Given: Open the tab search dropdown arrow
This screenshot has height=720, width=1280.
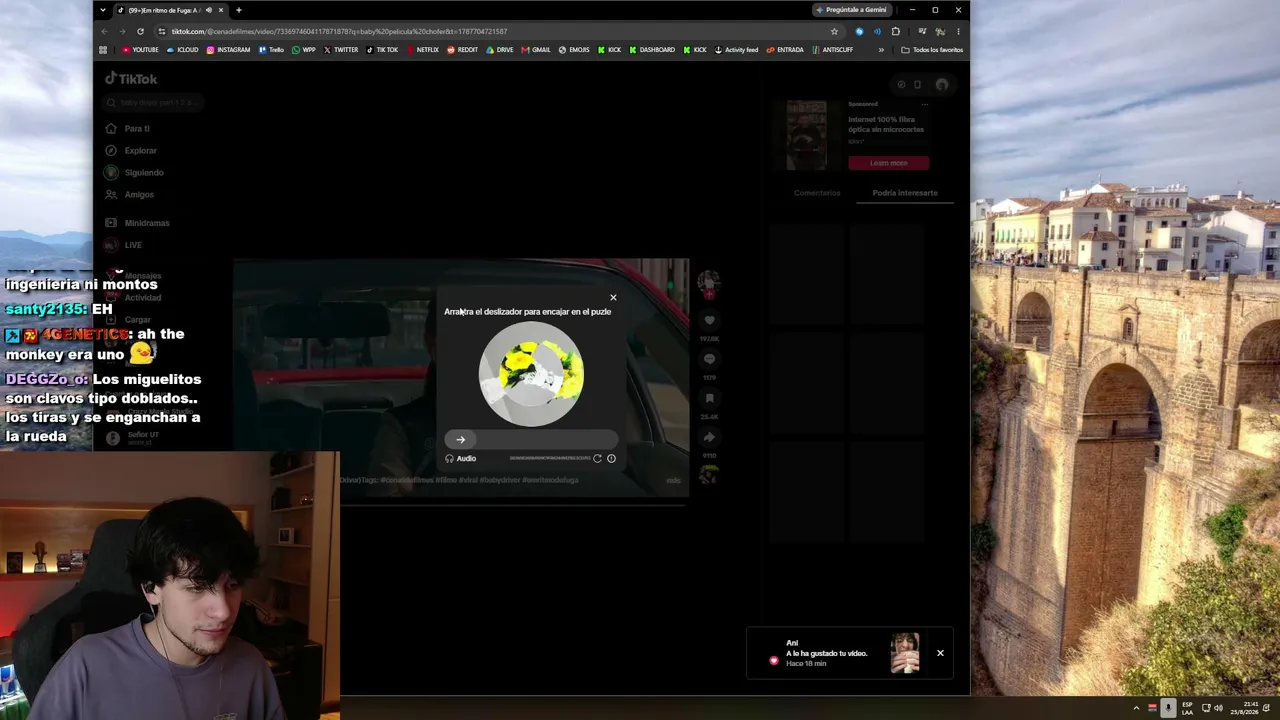Looking at the screenshot, I should tap(102, 10).
